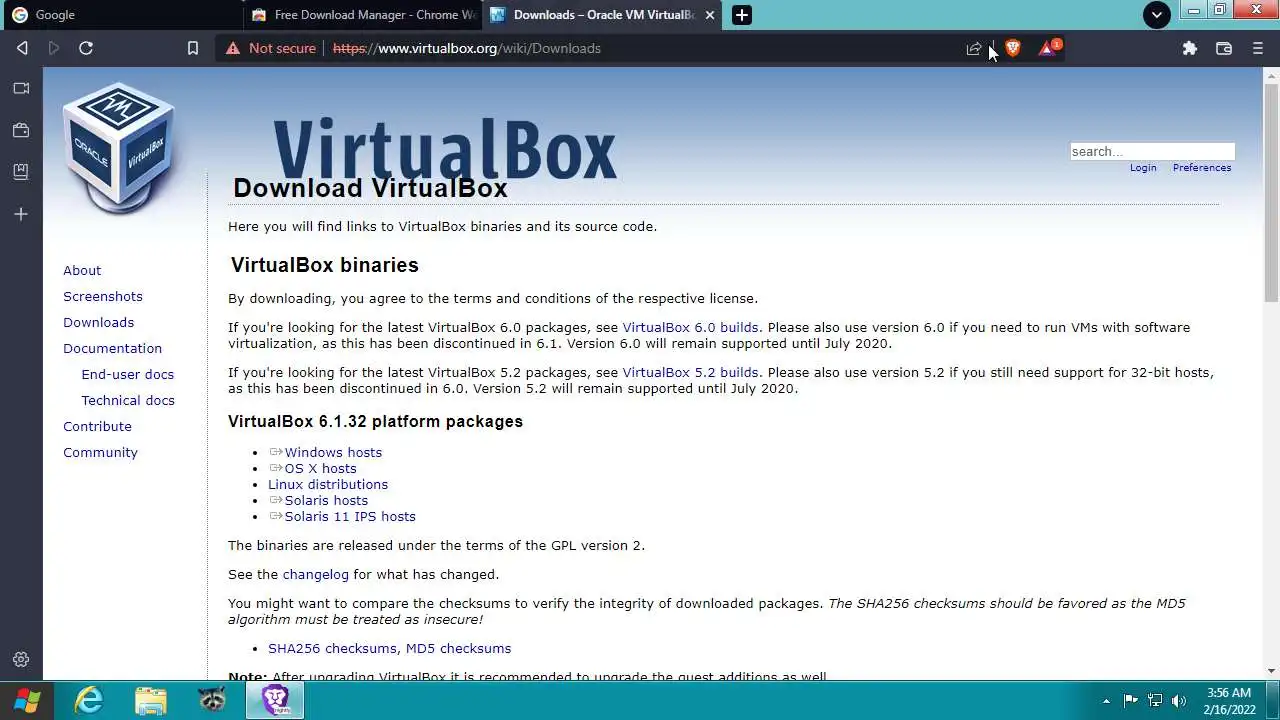This screenshot has height=720, width=1280.
Task: Click the Not secure warning triangle
Action: 233,48
